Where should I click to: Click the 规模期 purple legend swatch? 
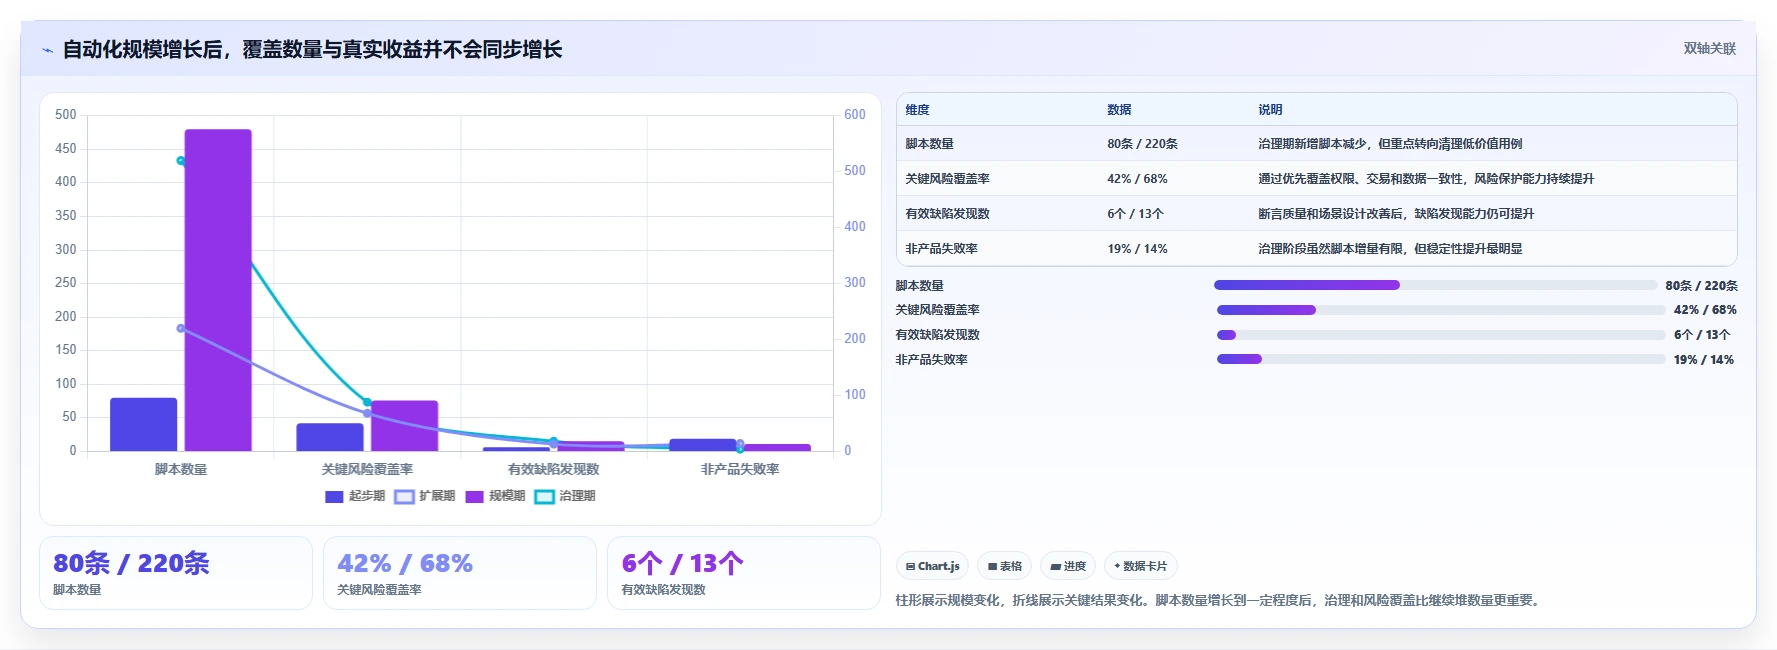tap(474, 496)
